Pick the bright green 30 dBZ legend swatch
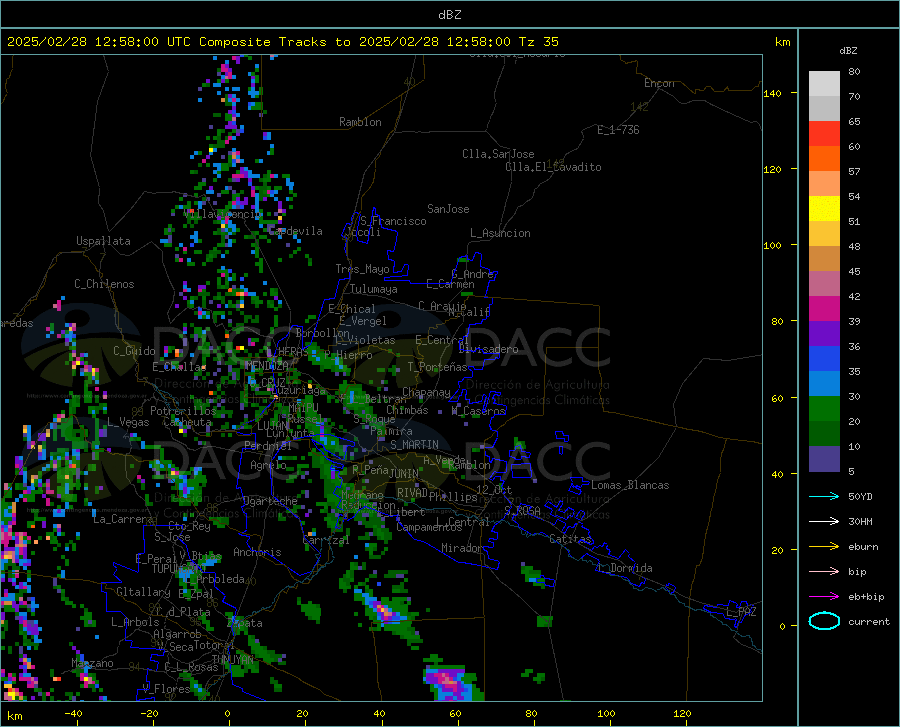The height and width of the screenshot is (727, 900). click(824, 409)
